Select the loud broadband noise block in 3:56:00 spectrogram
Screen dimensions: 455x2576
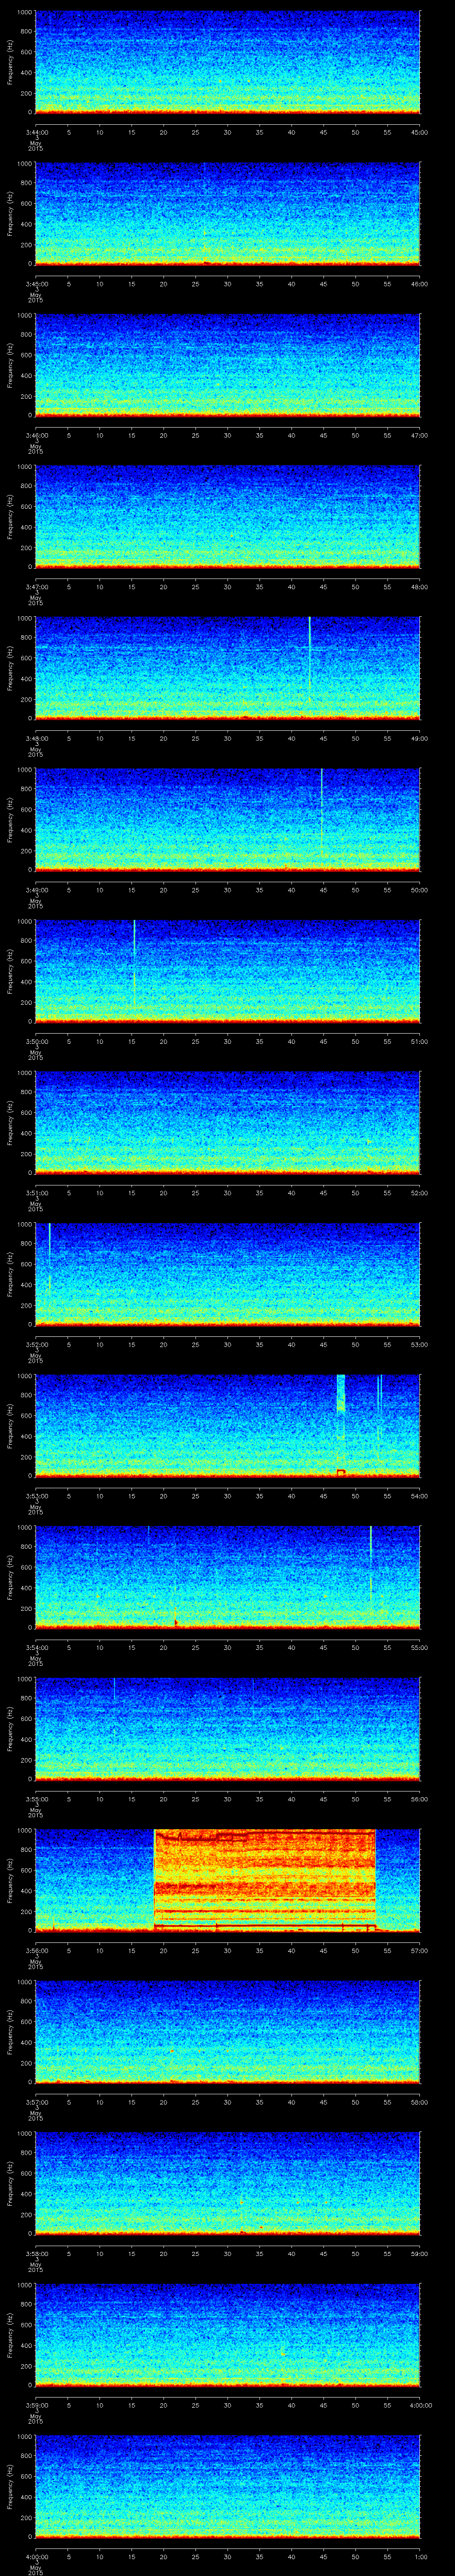pos(265,1879)
